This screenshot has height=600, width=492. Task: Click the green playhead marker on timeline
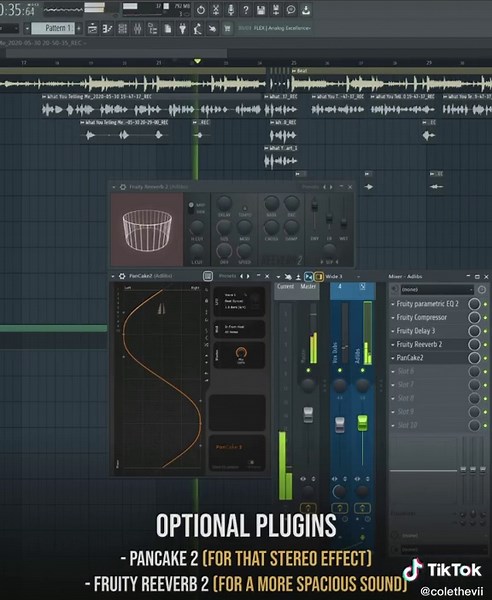tap(197, 61)
